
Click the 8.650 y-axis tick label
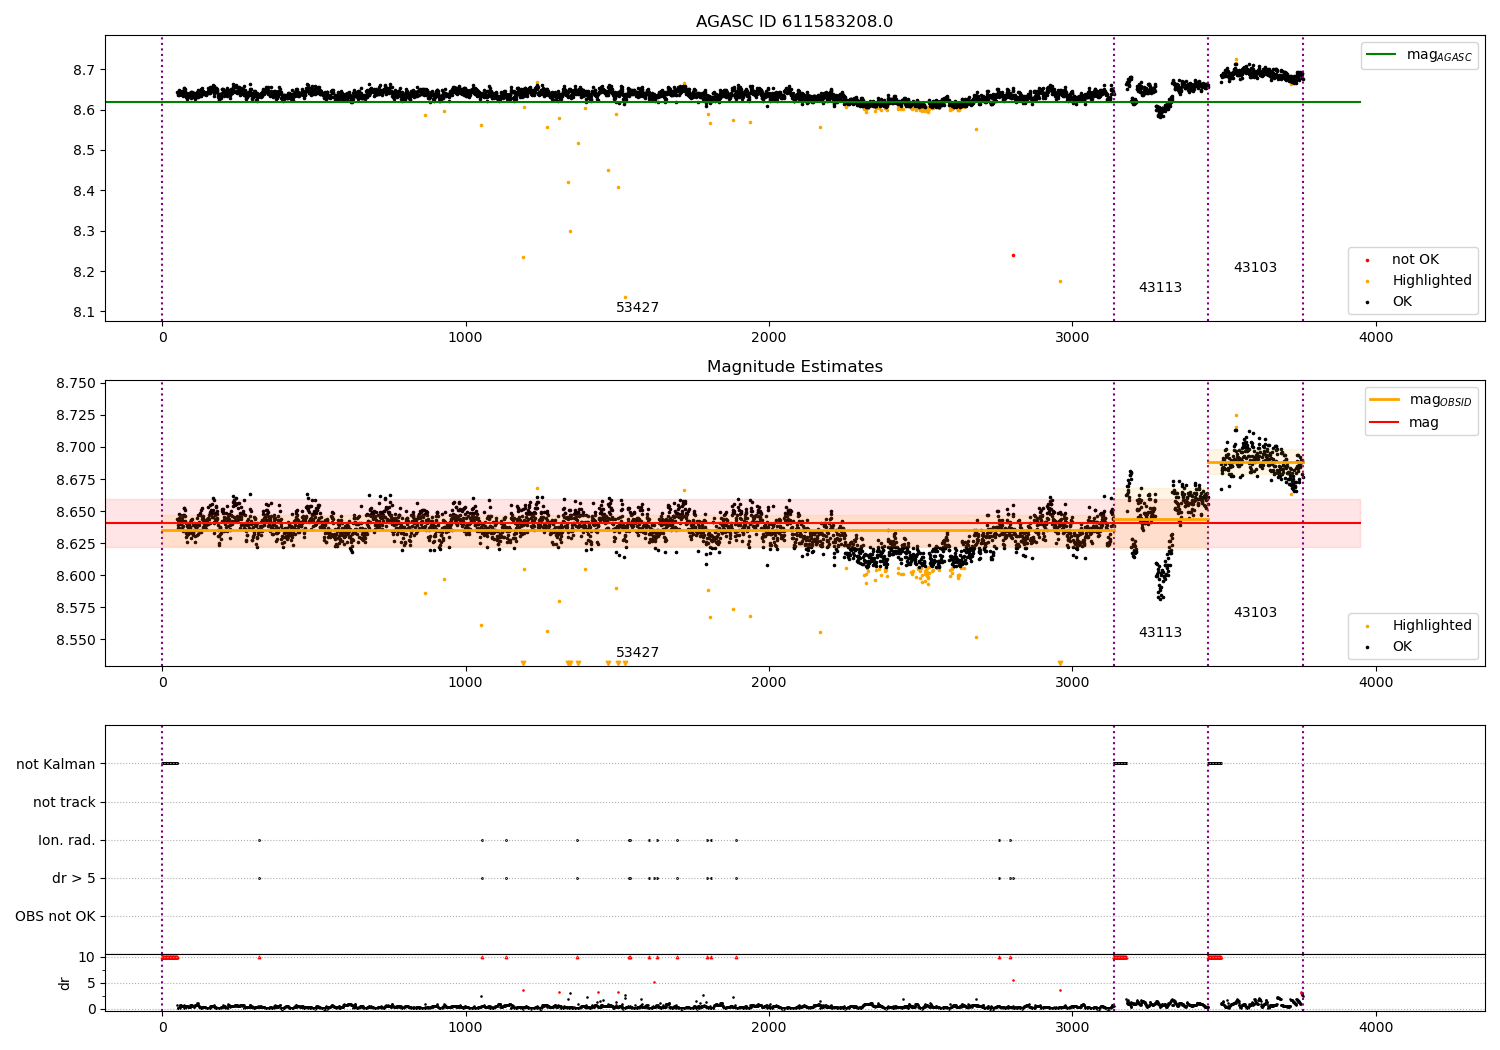tap(76, 512)
